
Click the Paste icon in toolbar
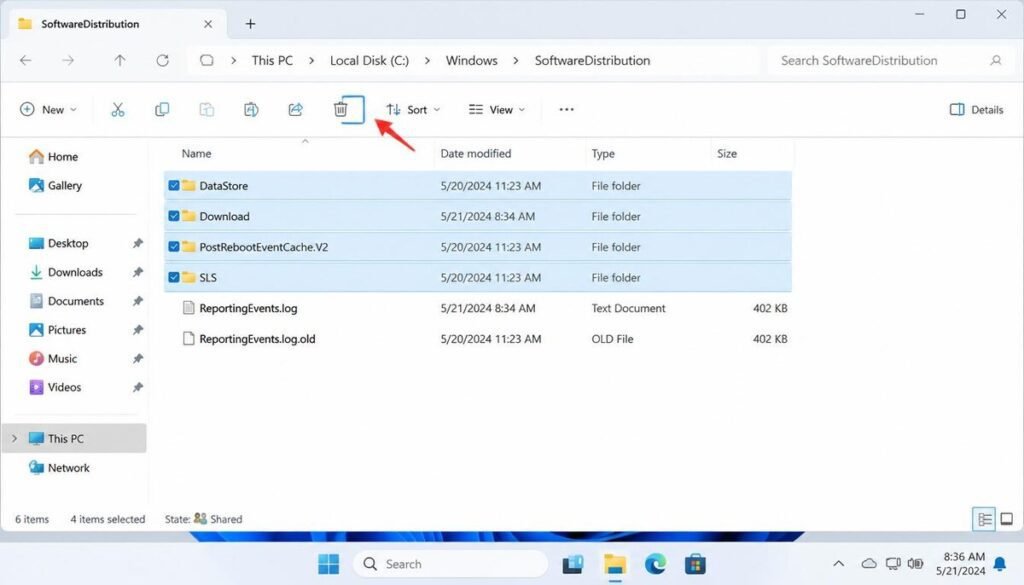tap(206, 110)
